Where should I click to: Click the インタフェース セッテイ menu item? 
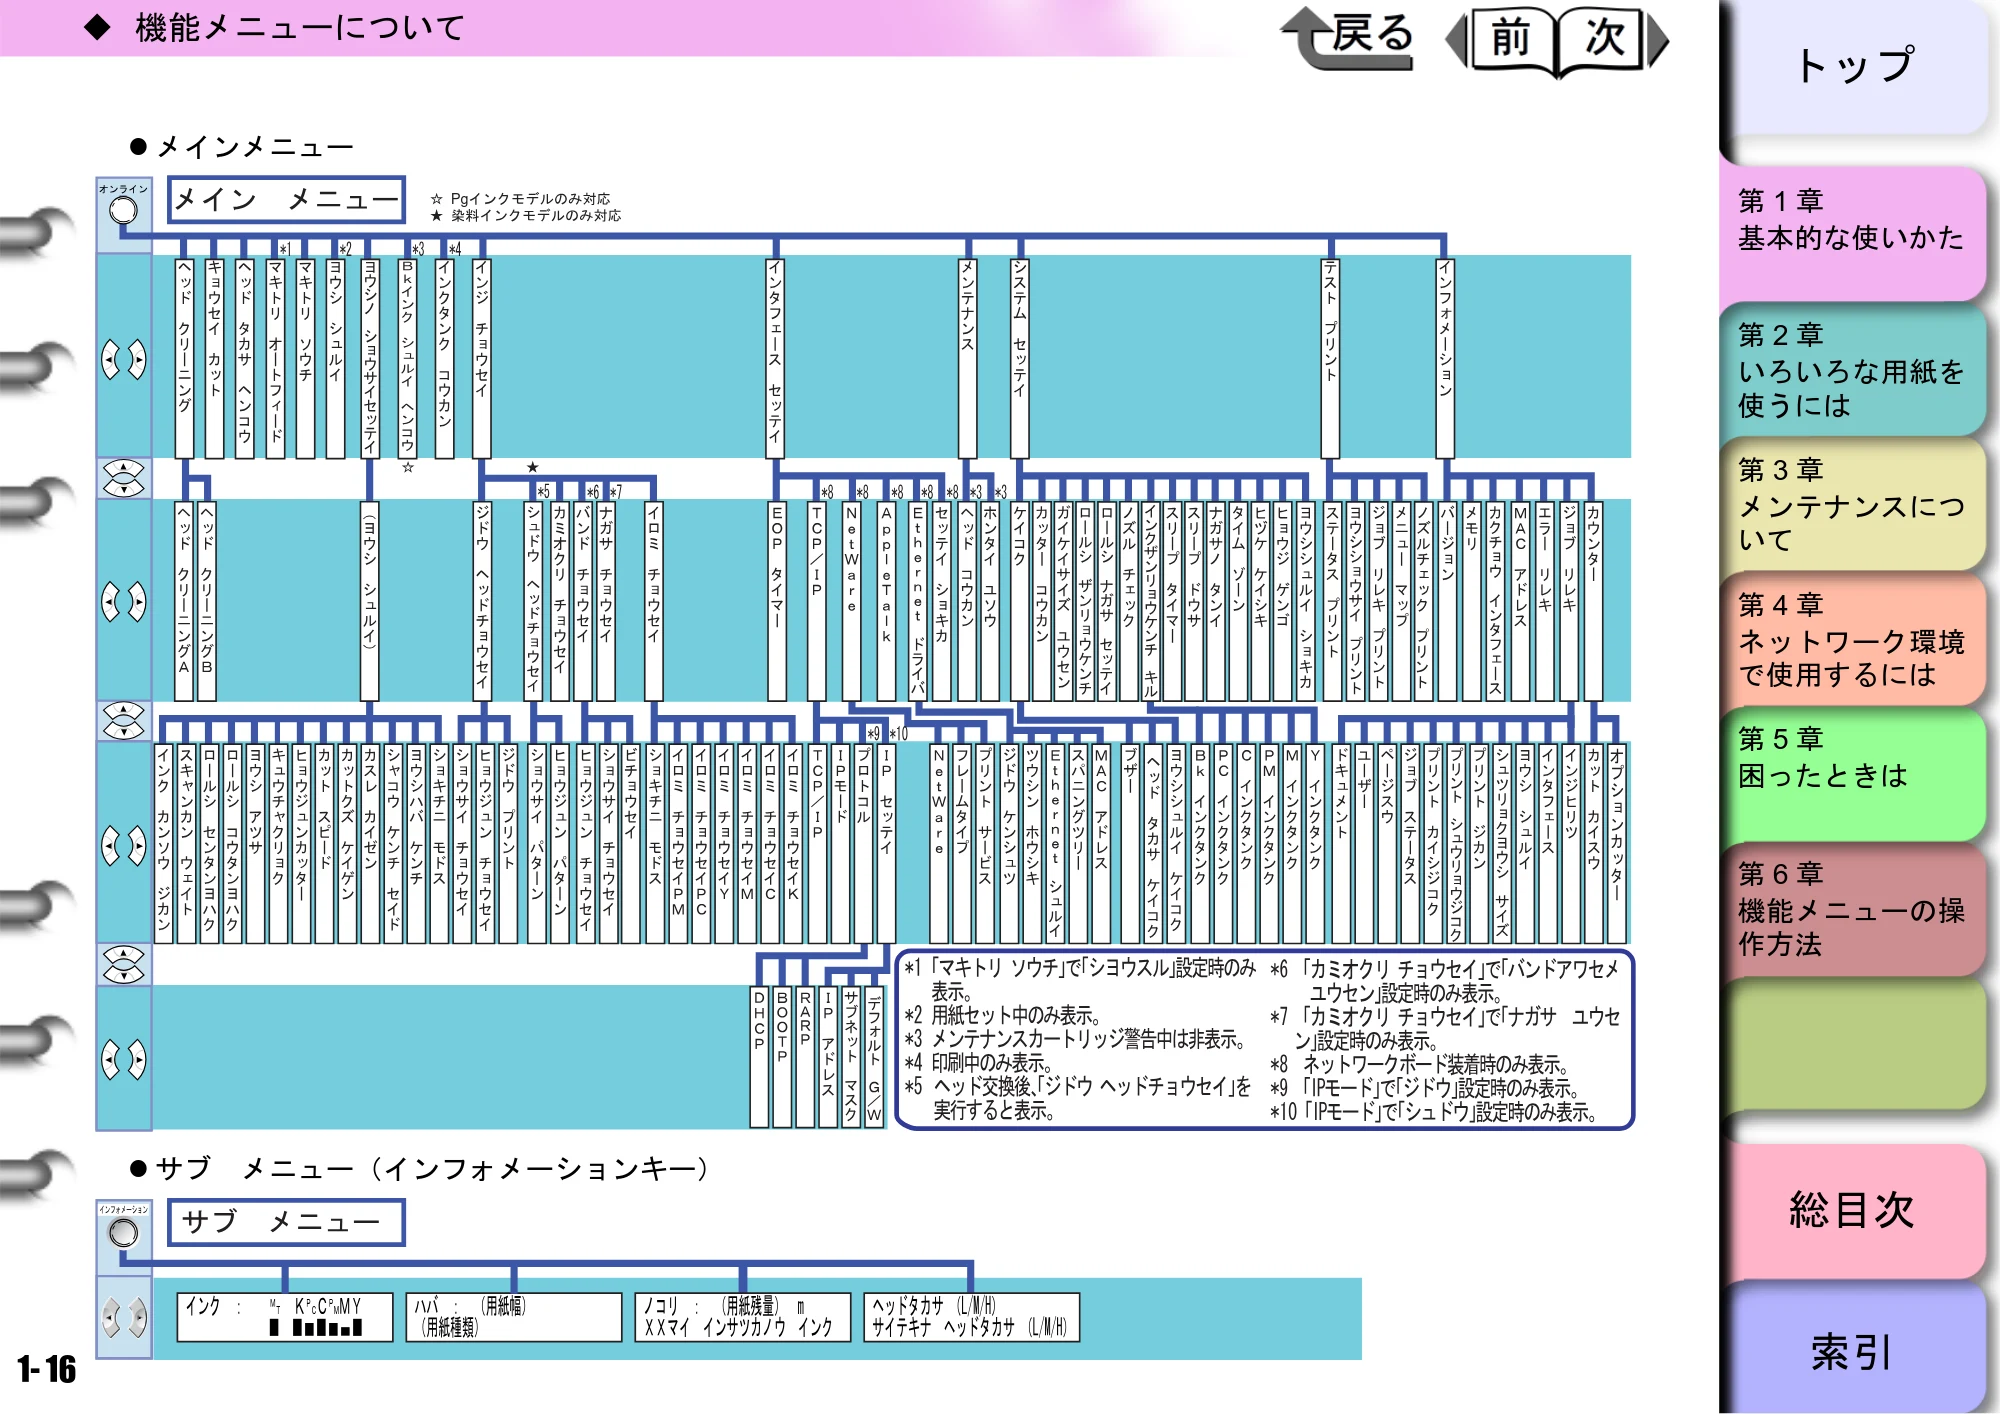pos(775,358)
